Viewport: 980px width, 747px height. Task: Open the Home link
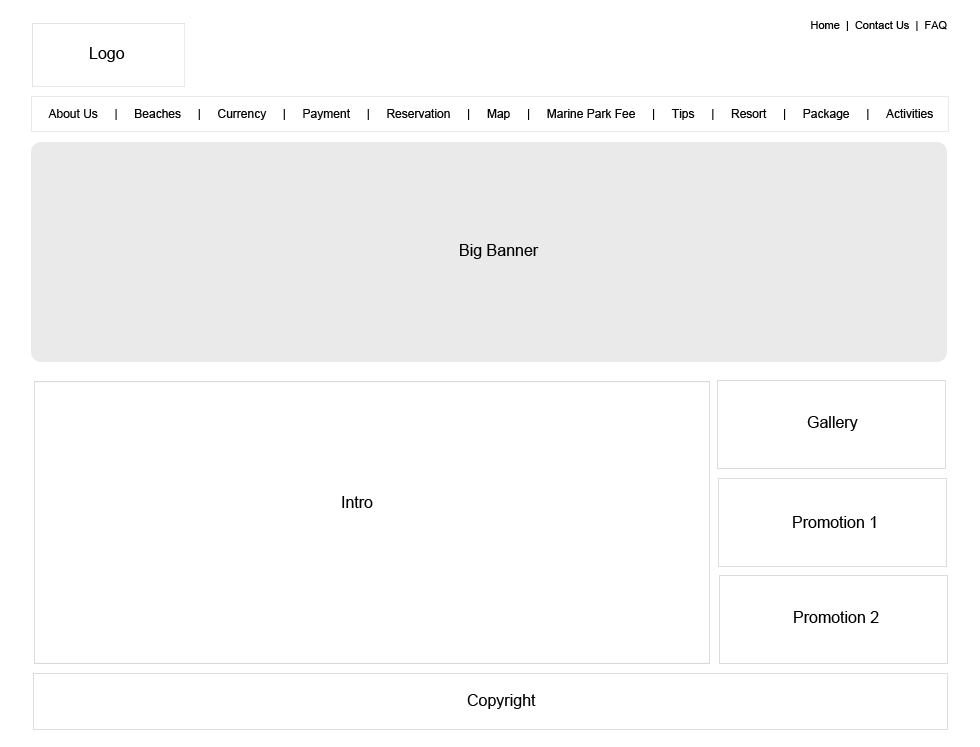824,26
